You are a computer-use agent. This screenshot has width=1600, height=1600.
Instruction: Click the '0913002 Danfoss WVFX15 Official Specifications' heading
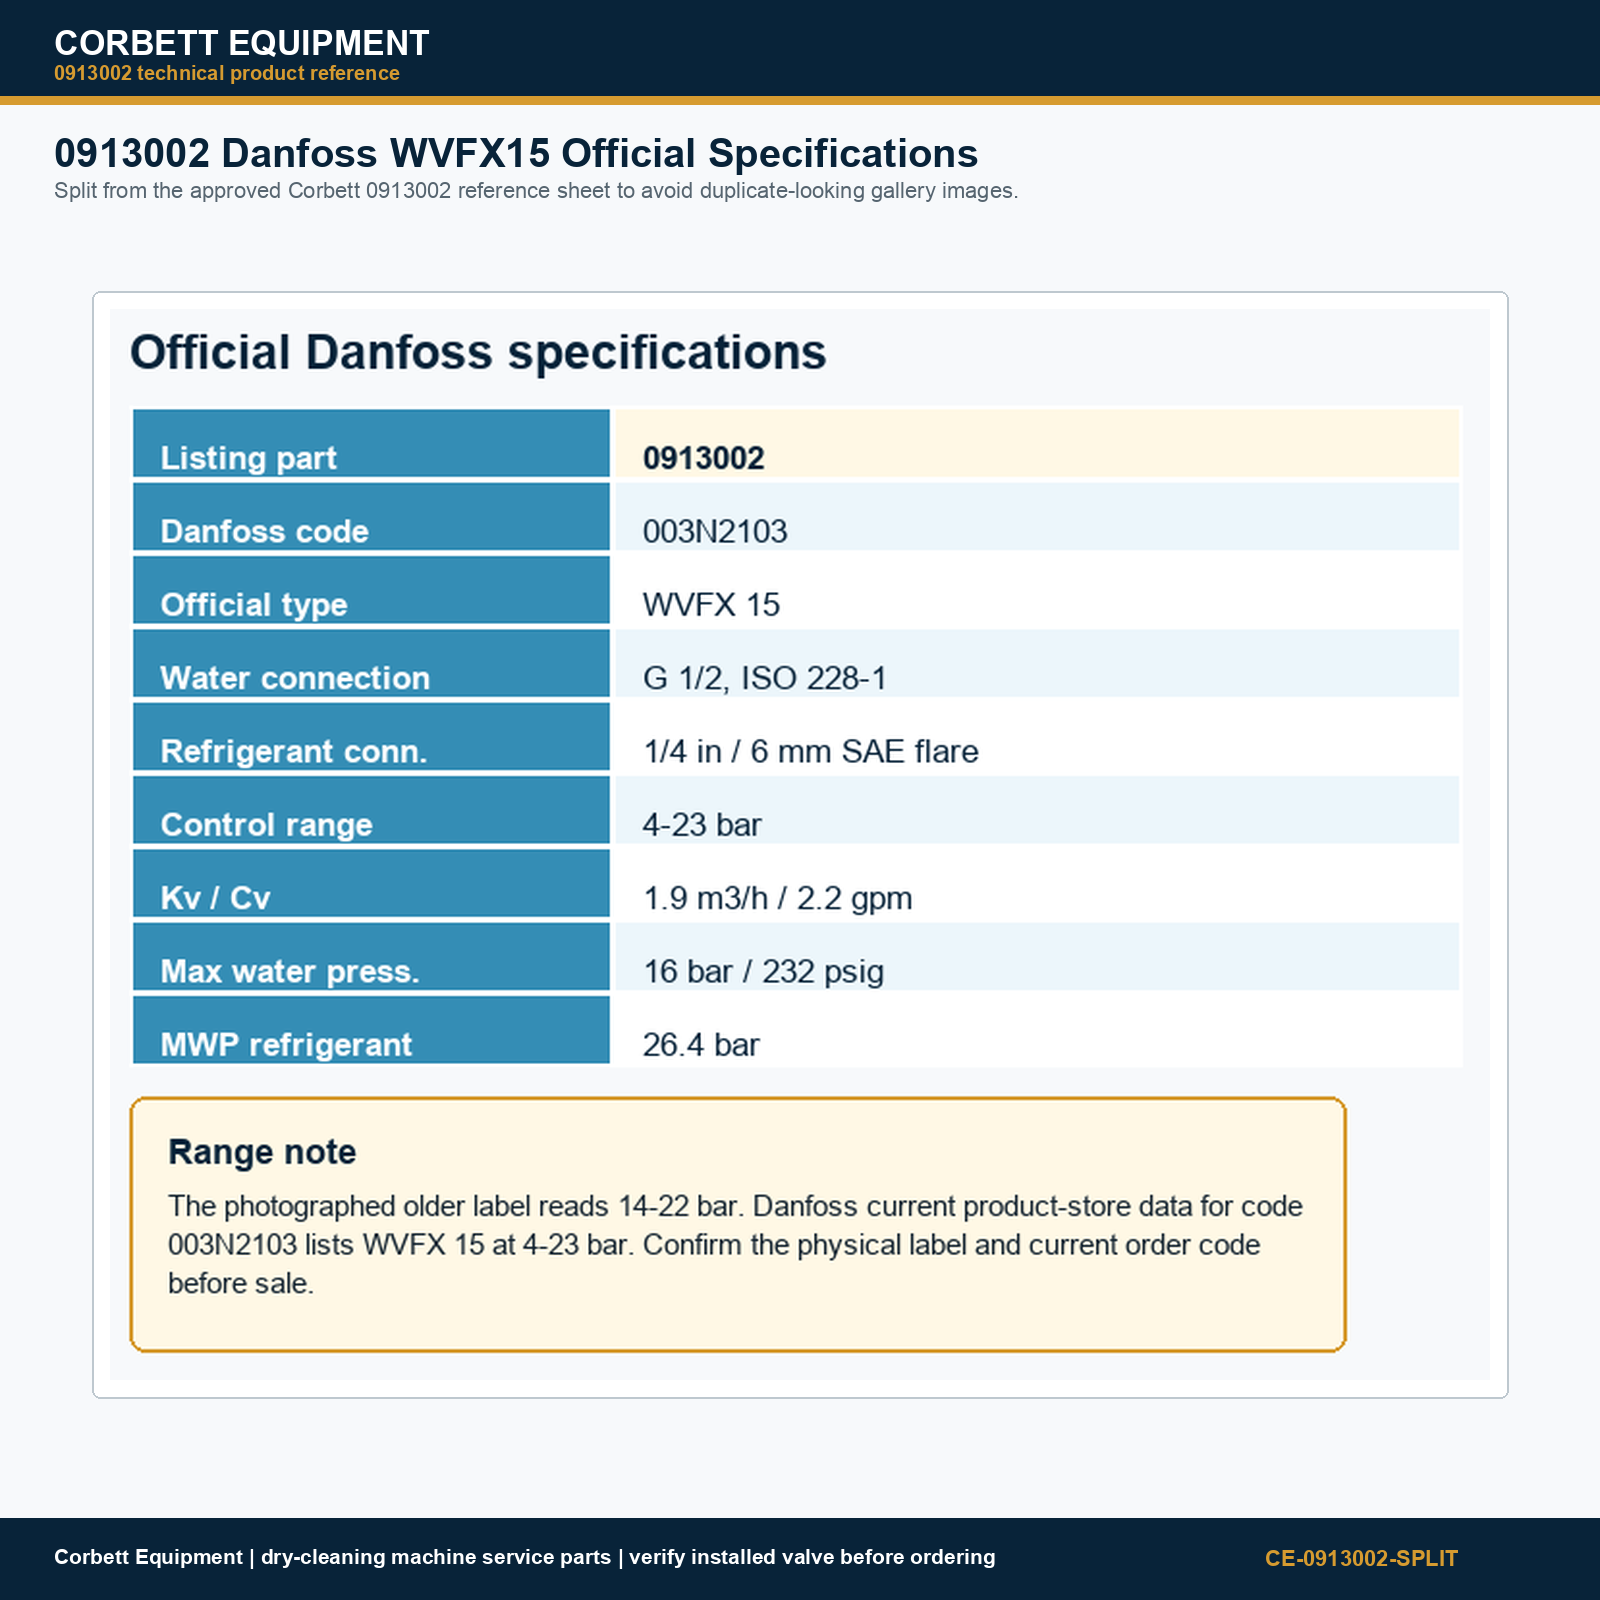tap(516, 153)
